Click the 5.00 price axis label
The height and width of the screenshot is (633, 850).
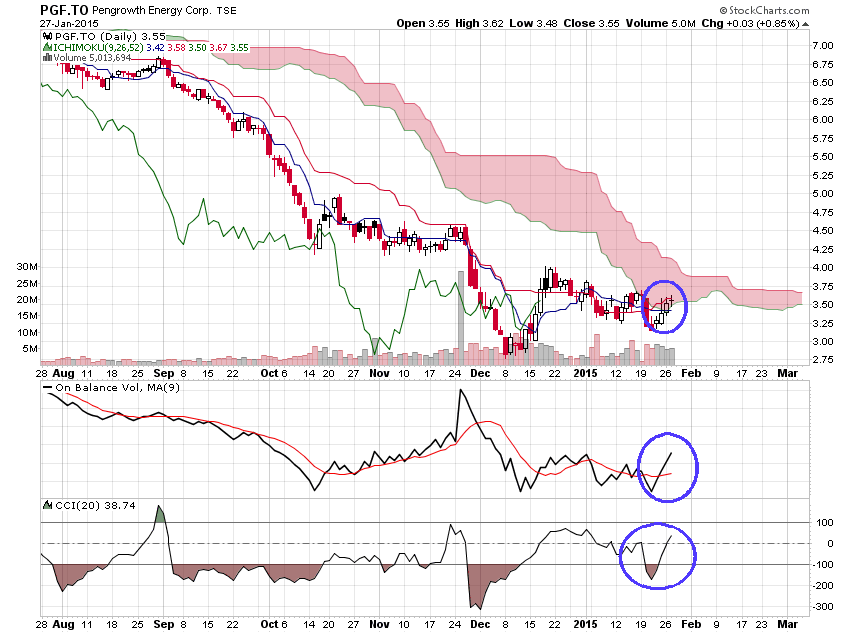pos(822,193)
